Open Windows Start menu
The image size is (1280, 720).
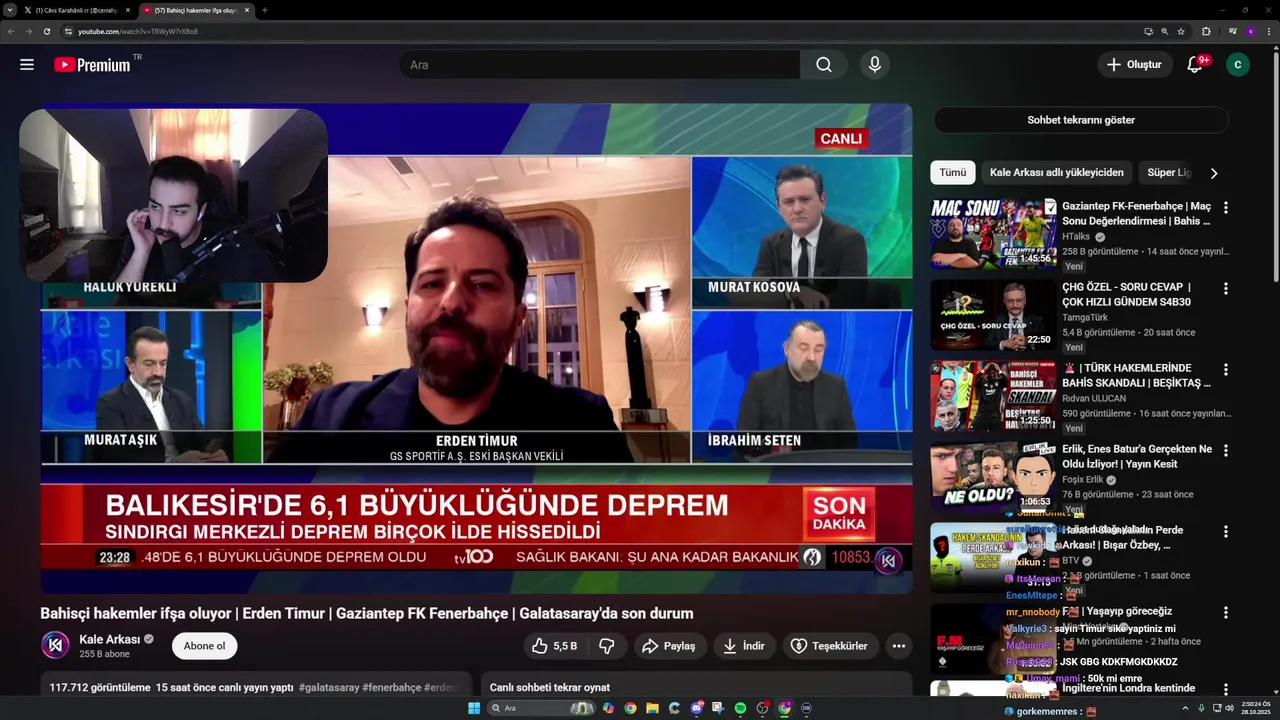tap(473, 708)
